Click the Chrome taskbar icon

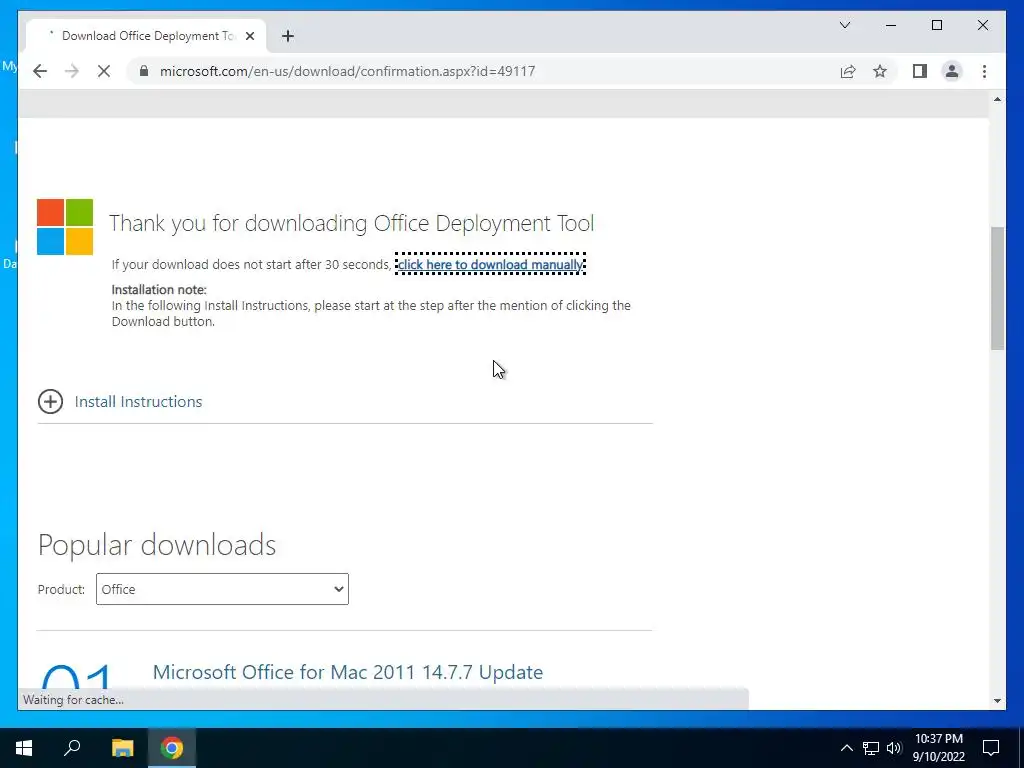point(172,748)
